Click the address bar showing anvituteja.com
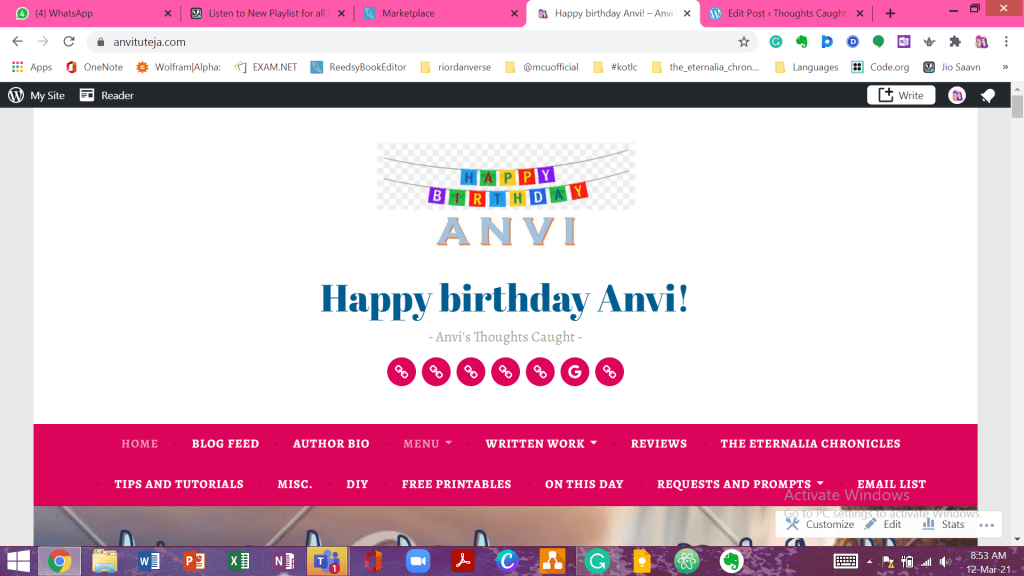Screen dimensions: 1024x576 [400, 42]
